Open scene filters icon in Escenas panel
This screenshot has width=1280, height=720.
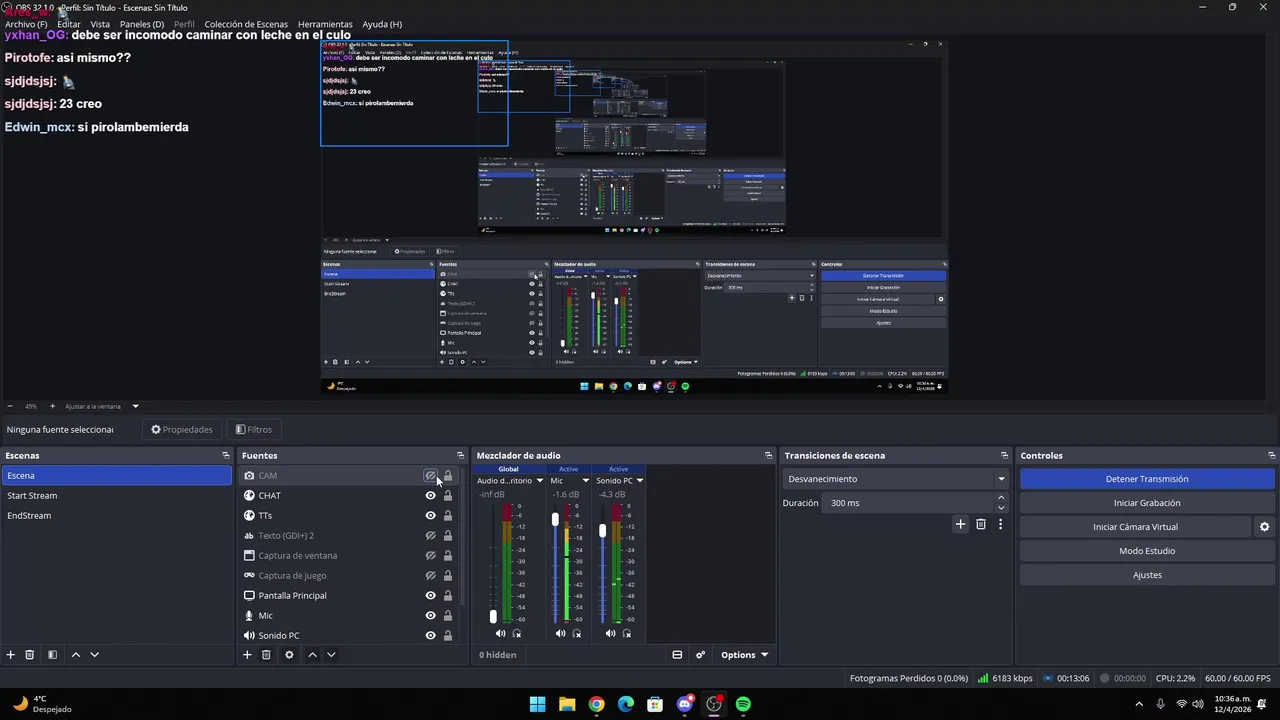pyautogui.click(x=52, y=655)
